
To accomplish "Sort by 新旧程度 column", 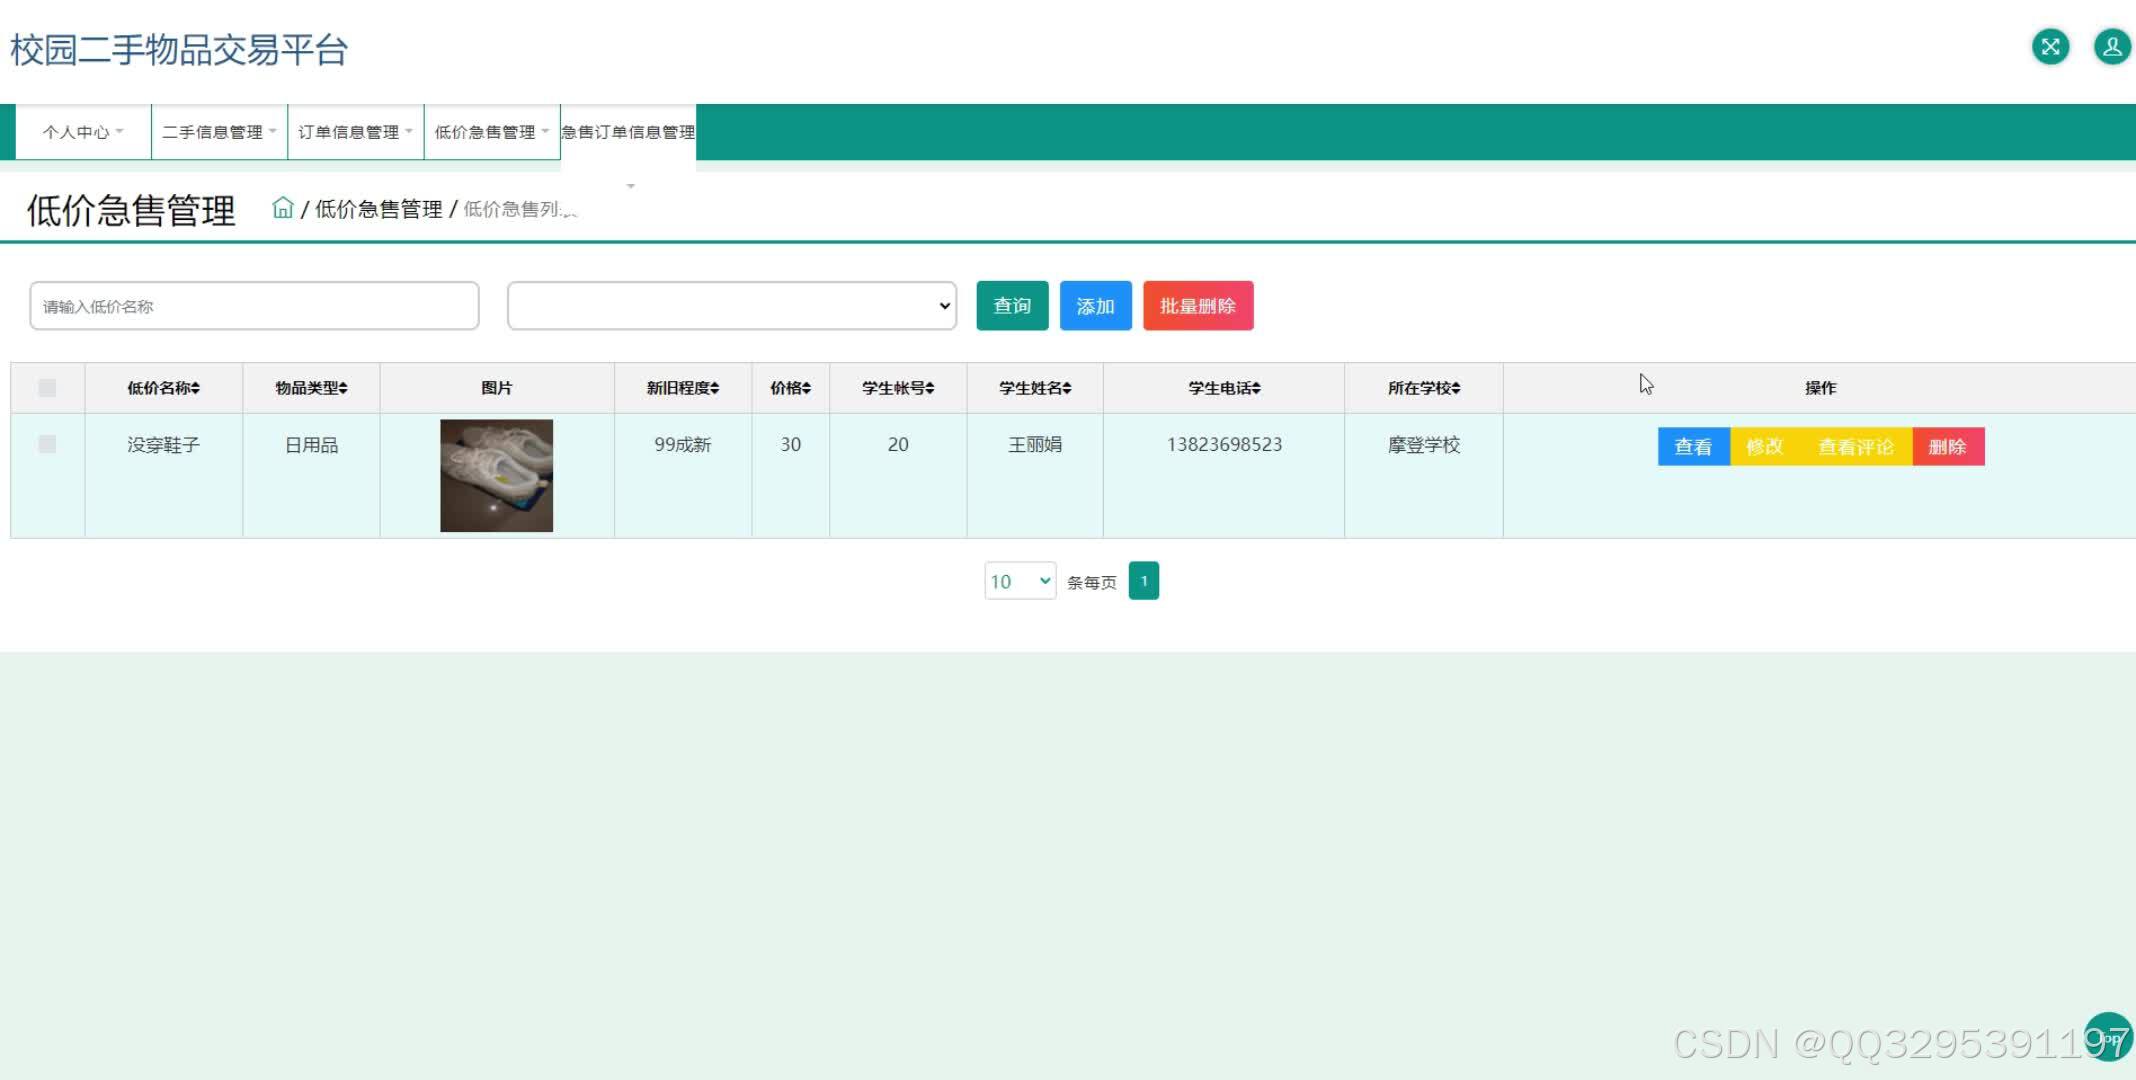I will tap(683, 388).
